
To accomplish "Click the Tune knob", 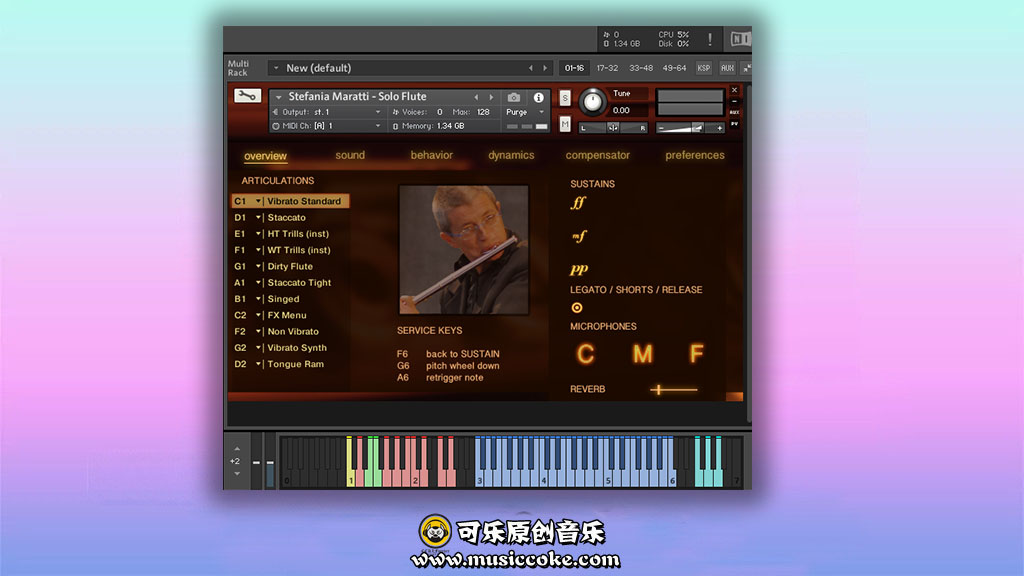I will click(592, 101).
